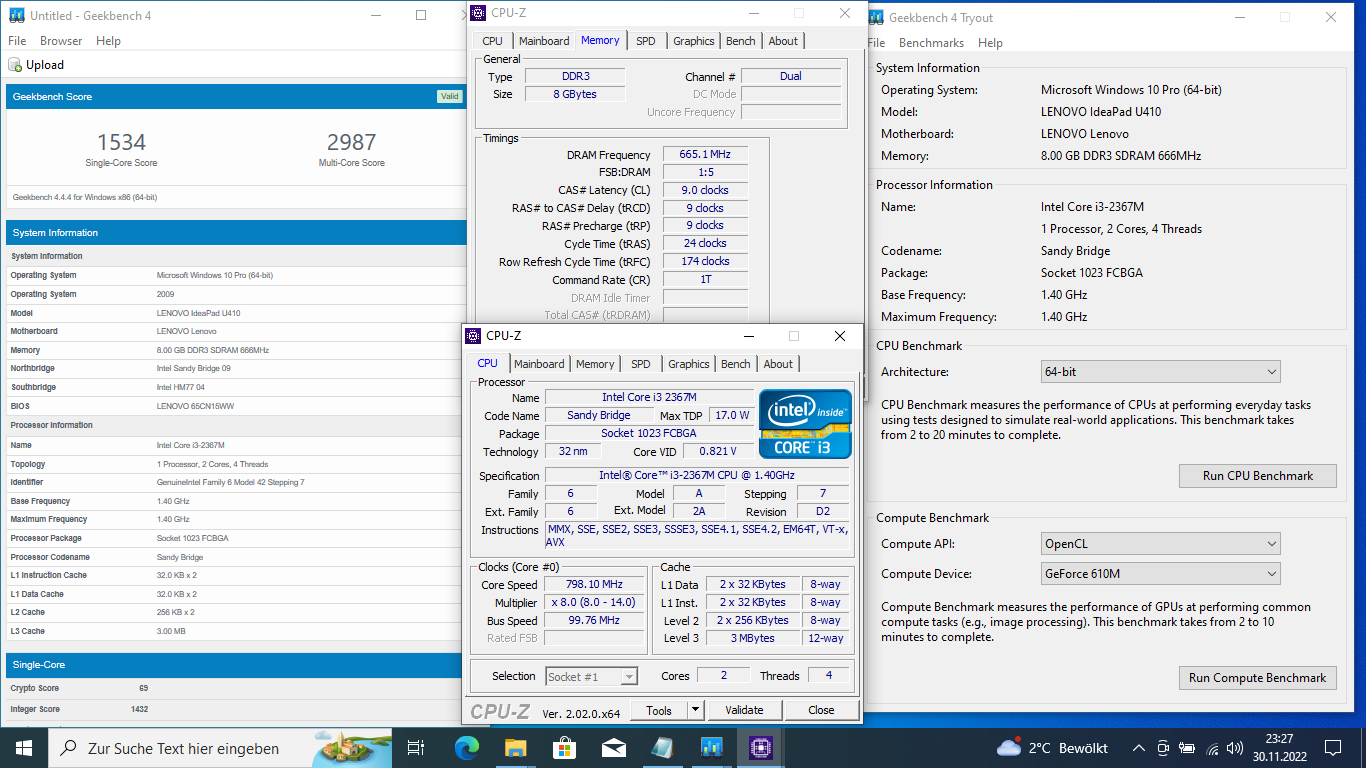Screen dimensions: 1366x768
Task: Switch to Bench tab in front CPU-Z
Action: (x=736, y=364)
